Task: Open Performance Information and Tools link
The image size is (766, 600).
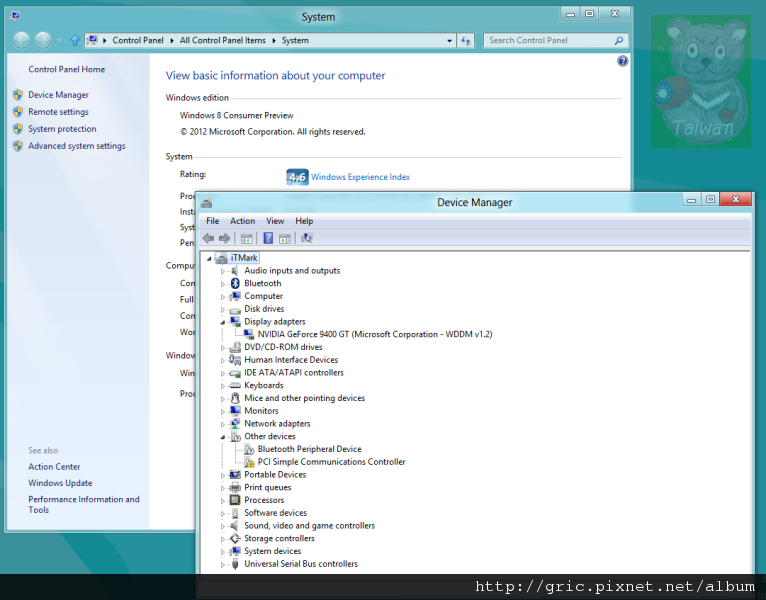Action: [x=84, y=504]
